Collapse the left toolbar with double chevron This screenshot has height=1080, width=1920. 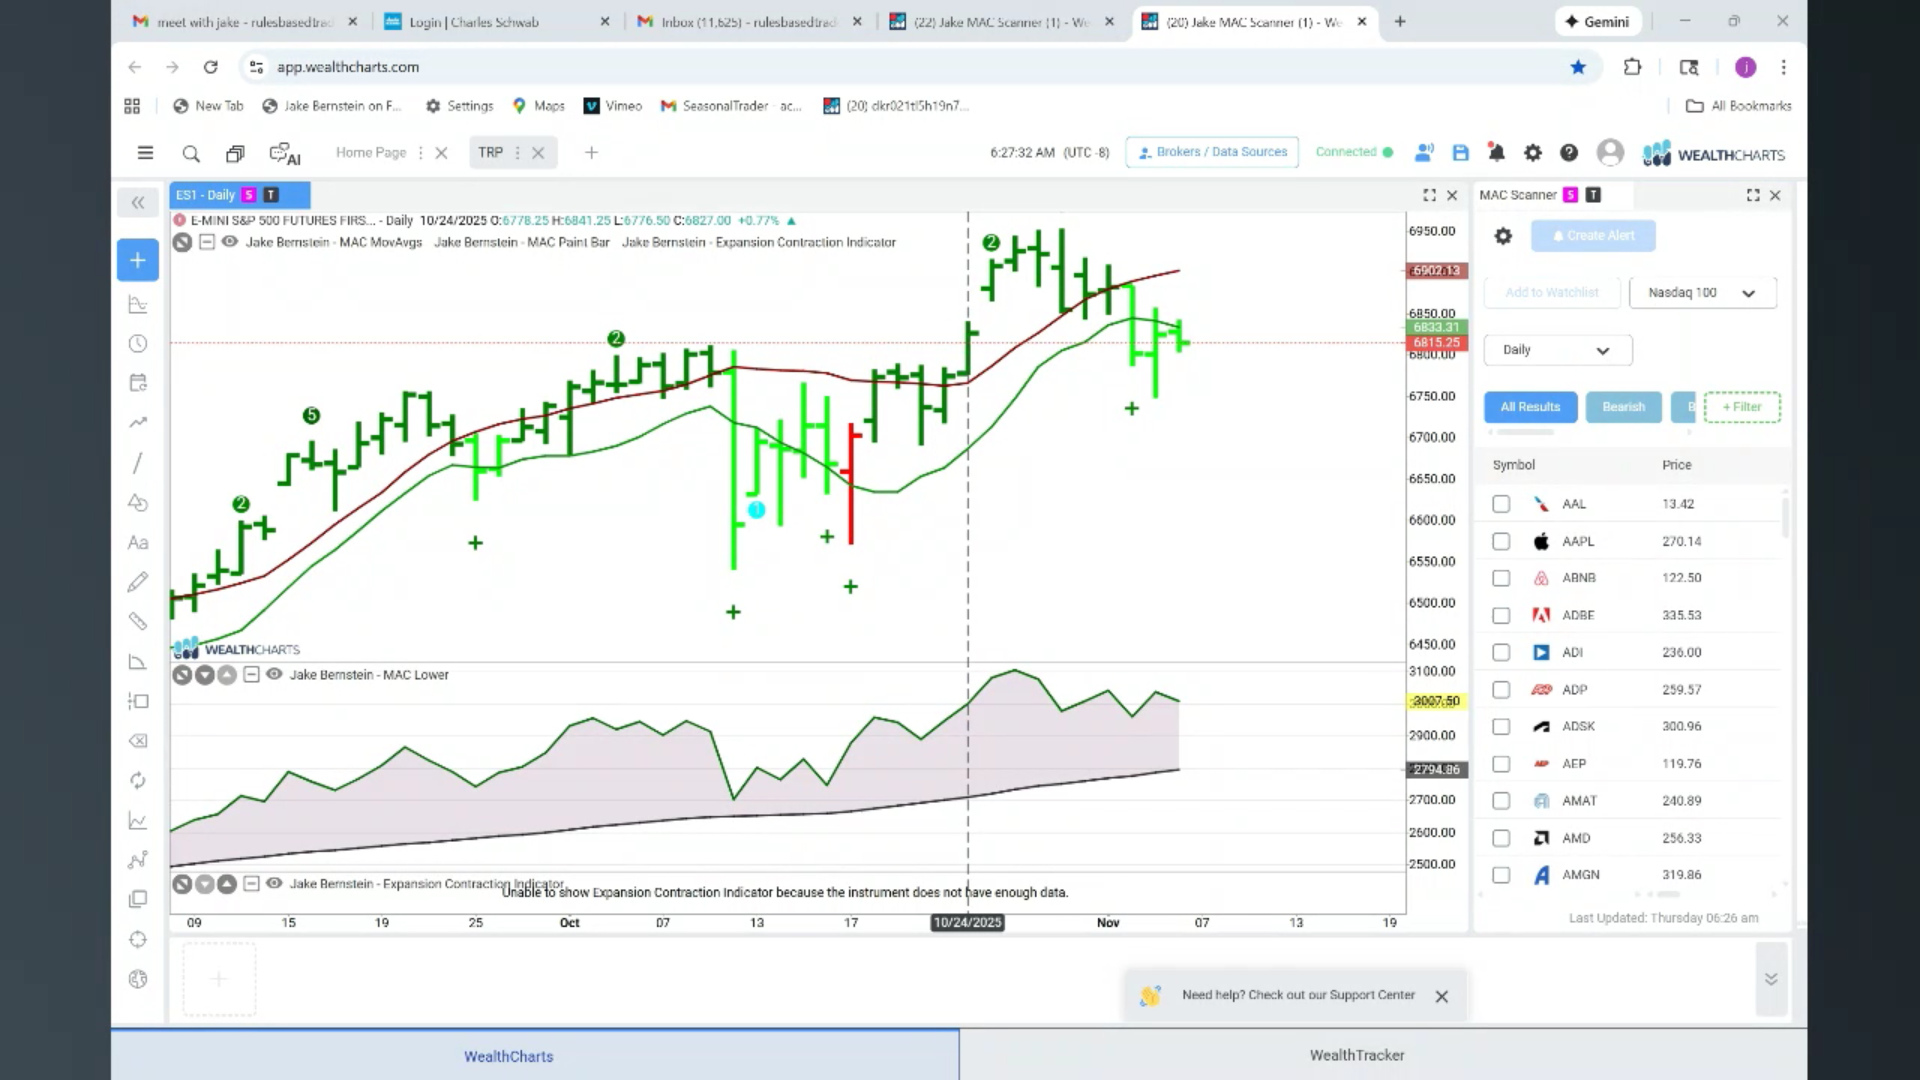pyautogui.click(x=138, y=203)
